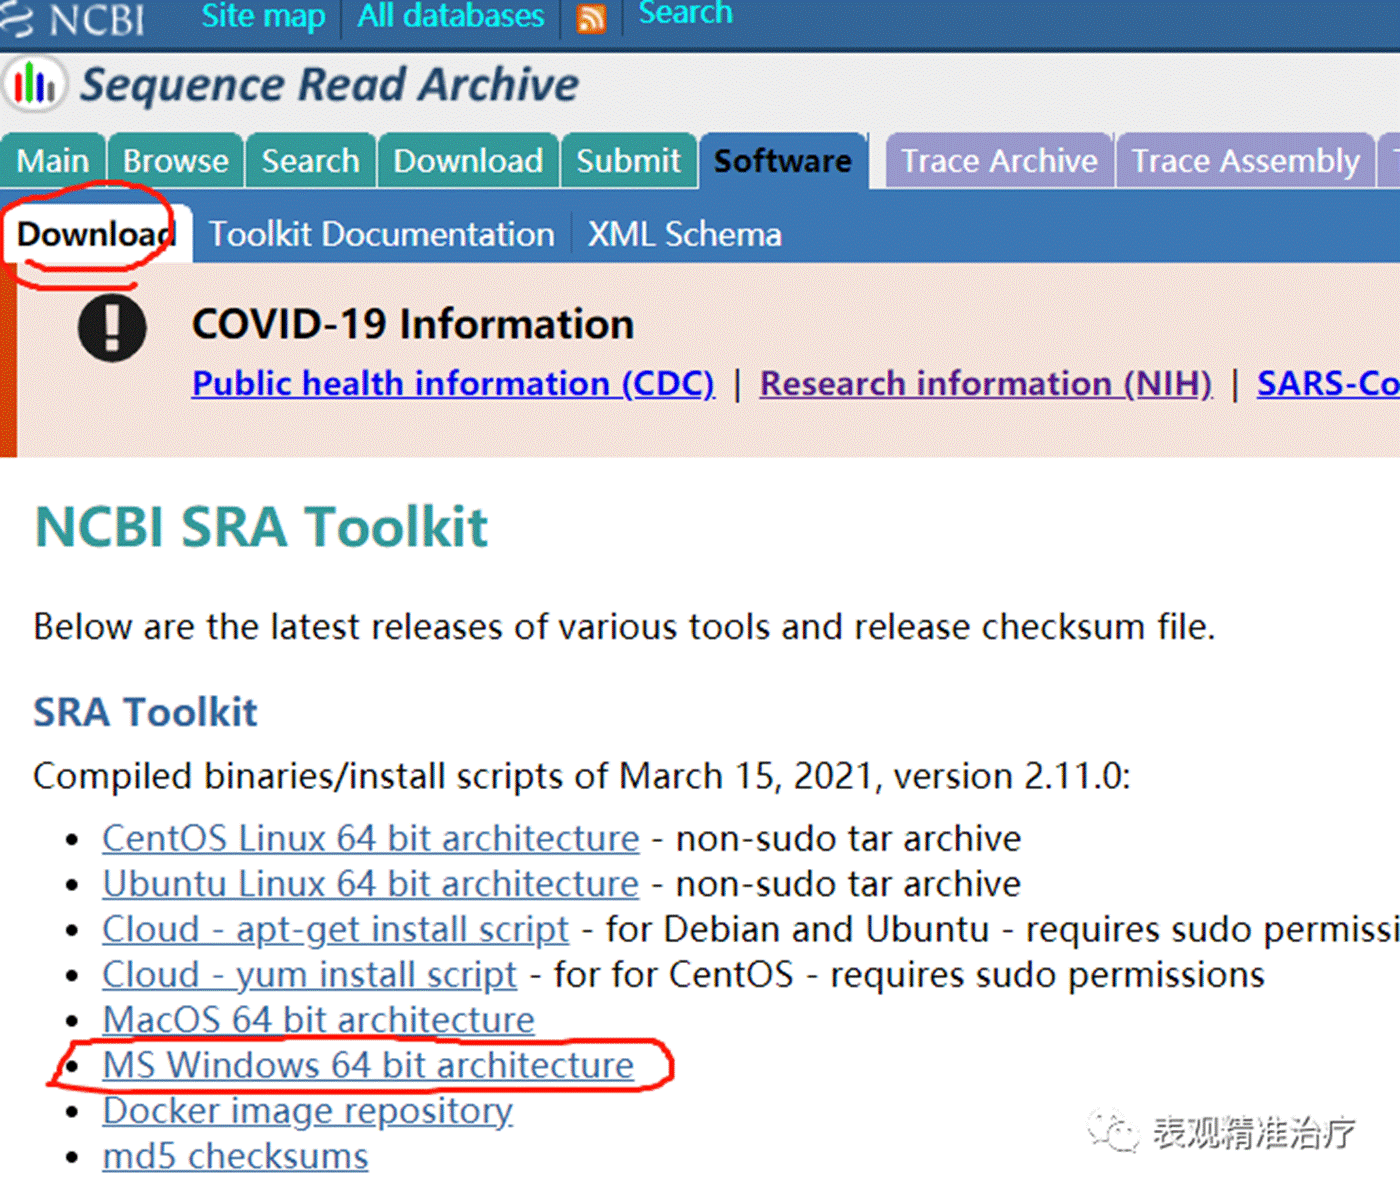The height and width of the screenshot is (1193, 1400).
Task: Switch to the Search tab
Action: (310, 160)
